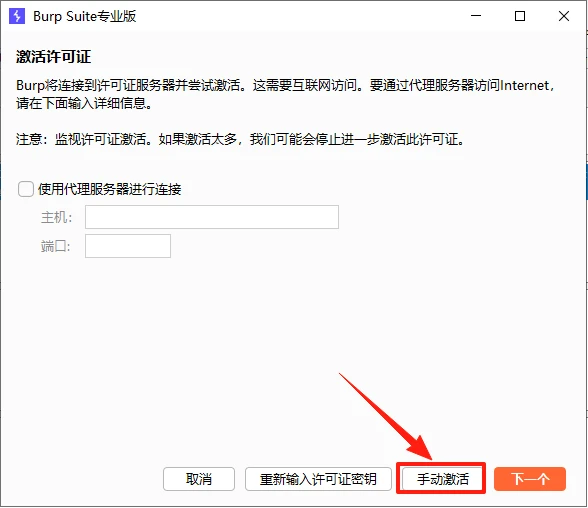Click the 使用代理服务器进行连接 label text
588x508 pixels.
(x=110, y=189)
